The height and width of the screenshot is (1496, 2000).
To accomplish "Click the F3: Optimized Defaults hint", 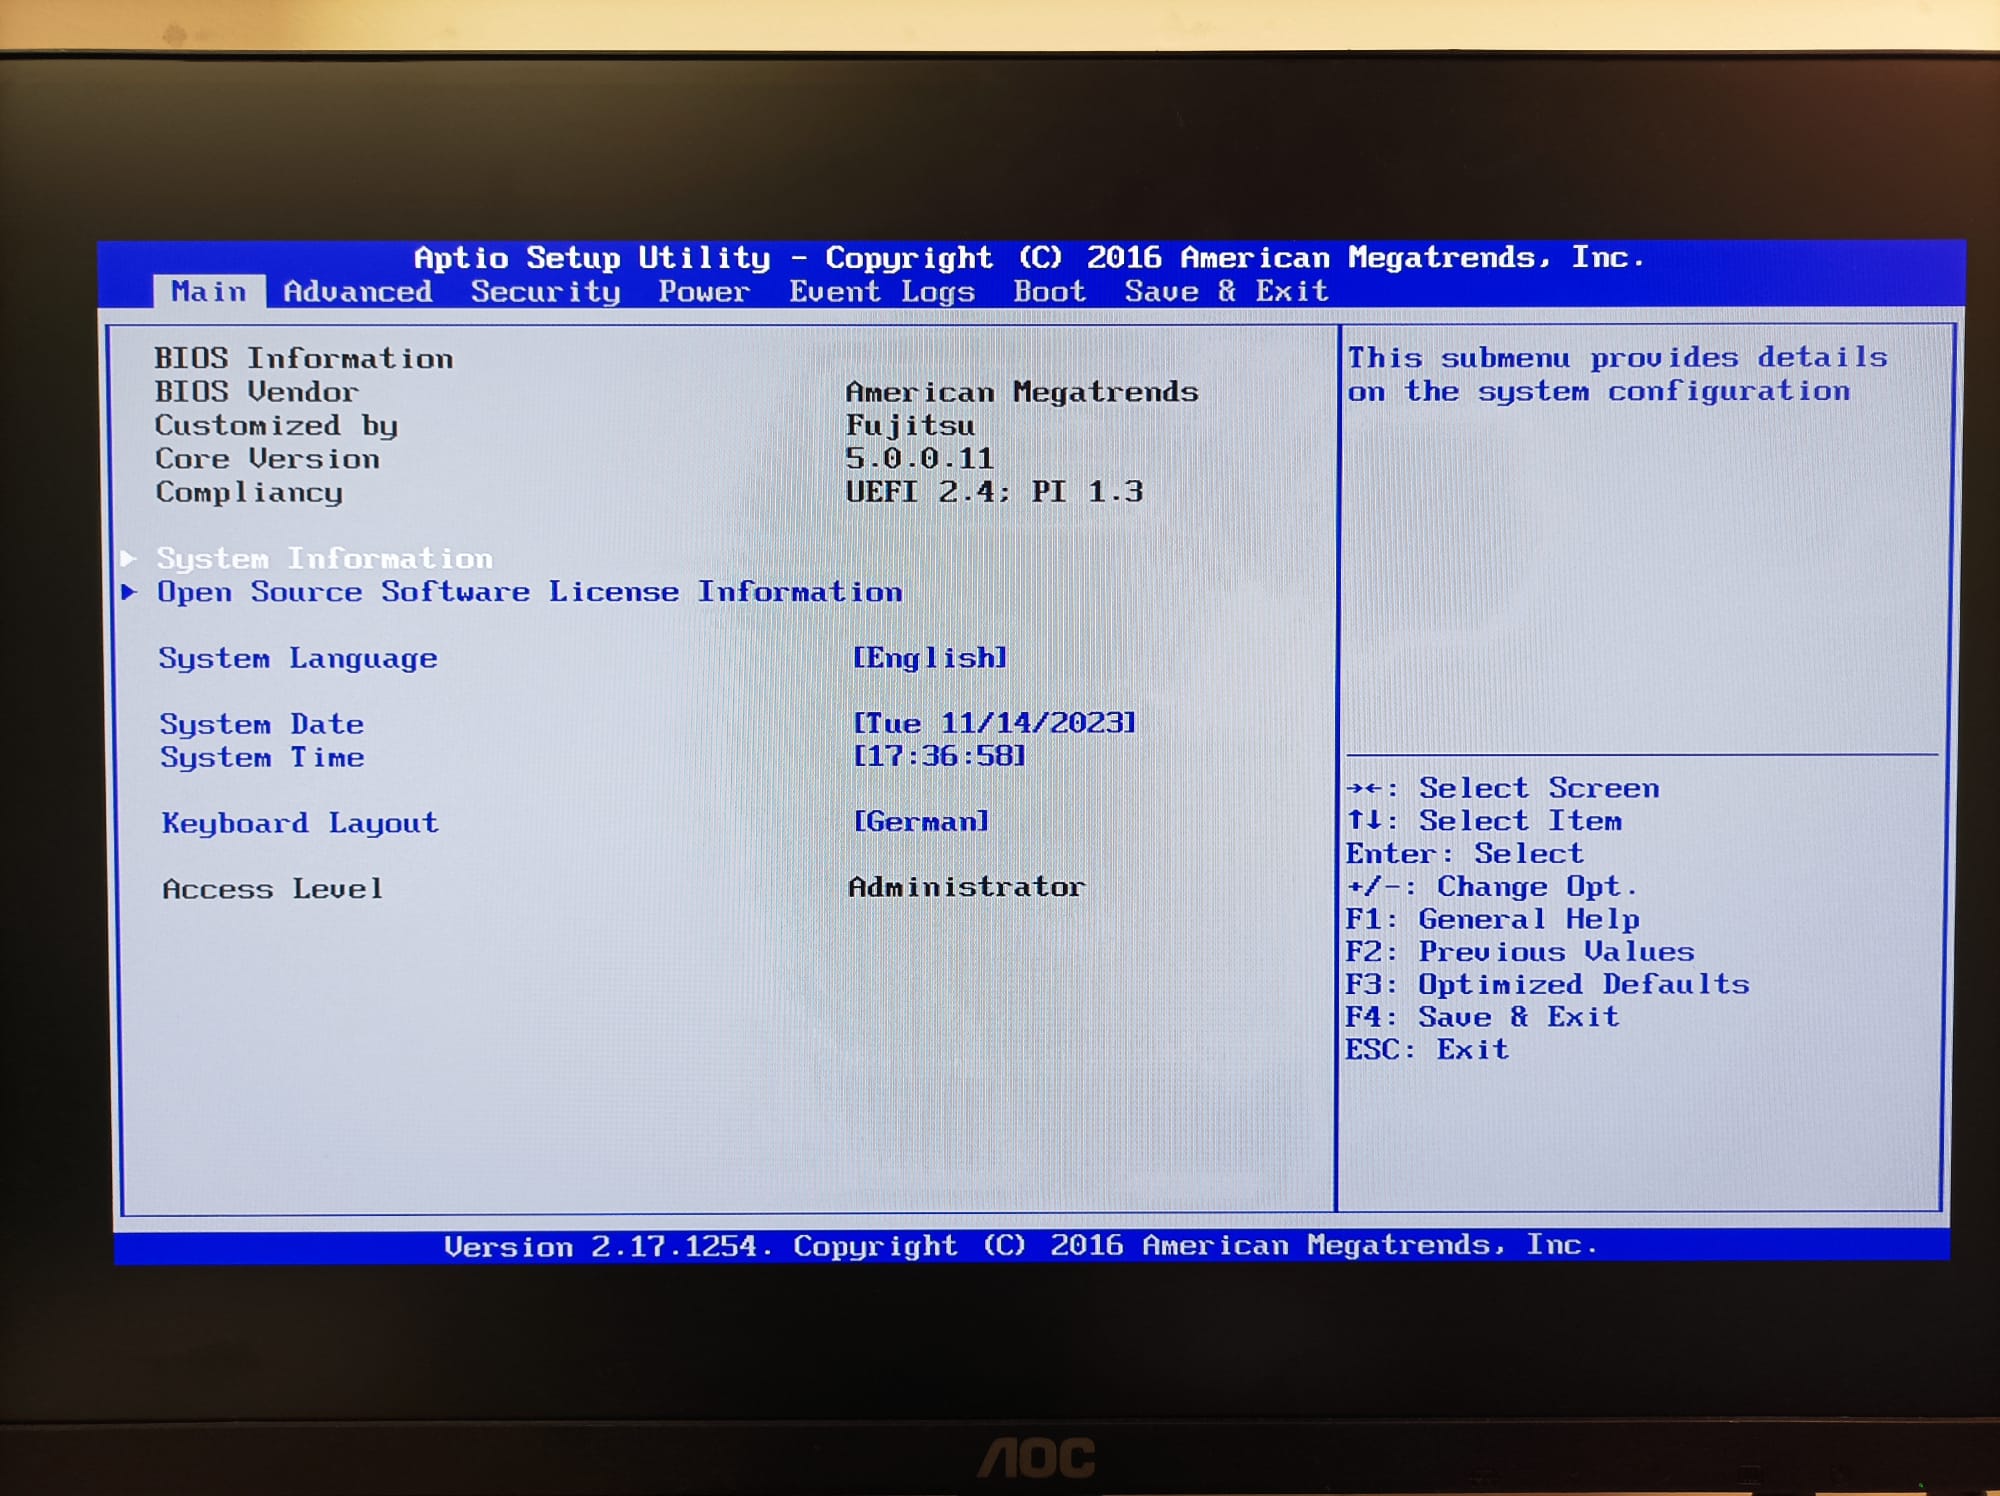I will pos(1548,984).
